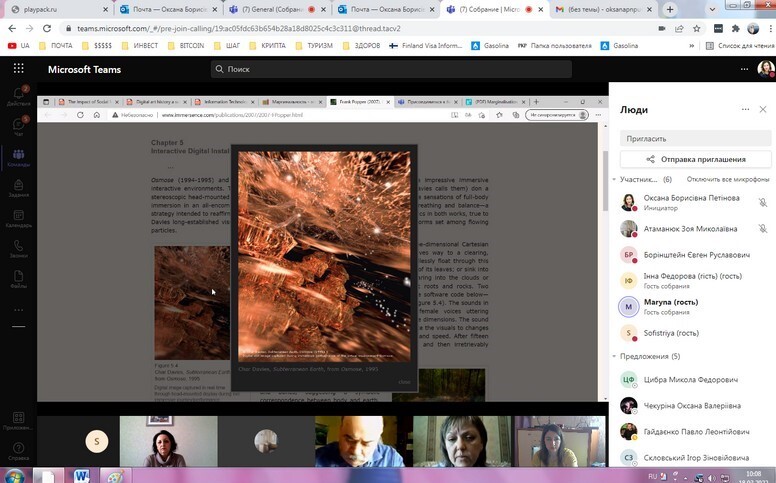Toggle mute for Оксана Борисівна Петінова

762,203
